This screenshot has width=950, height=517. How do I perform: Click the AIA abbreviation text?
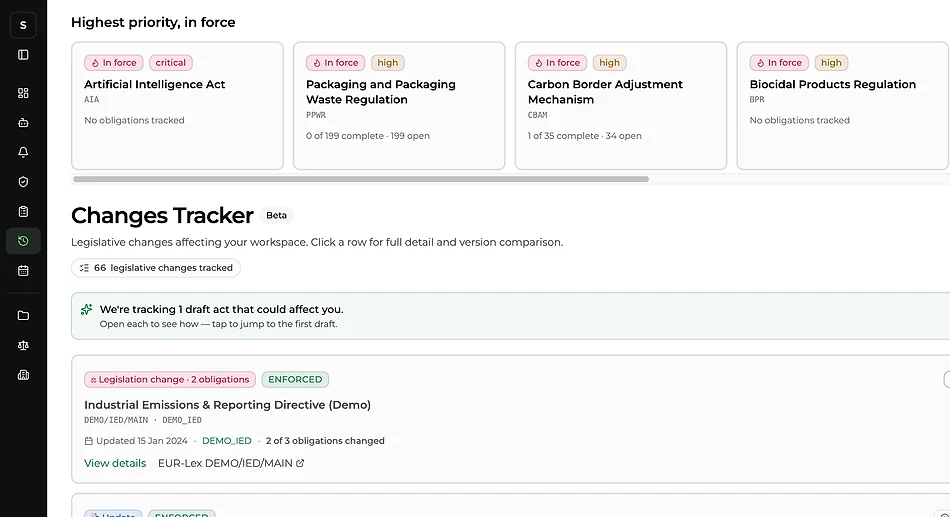tap(91, 99)
